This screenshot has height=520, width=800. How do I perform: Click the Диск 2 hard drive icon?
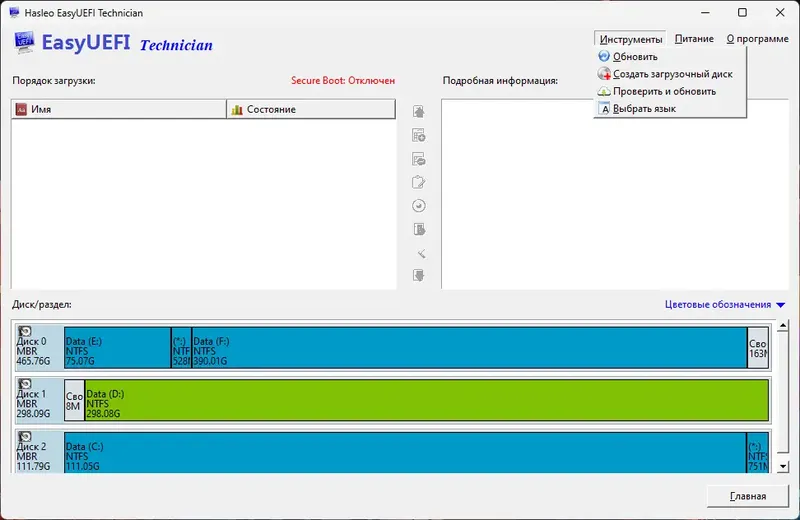click(24, 436)
